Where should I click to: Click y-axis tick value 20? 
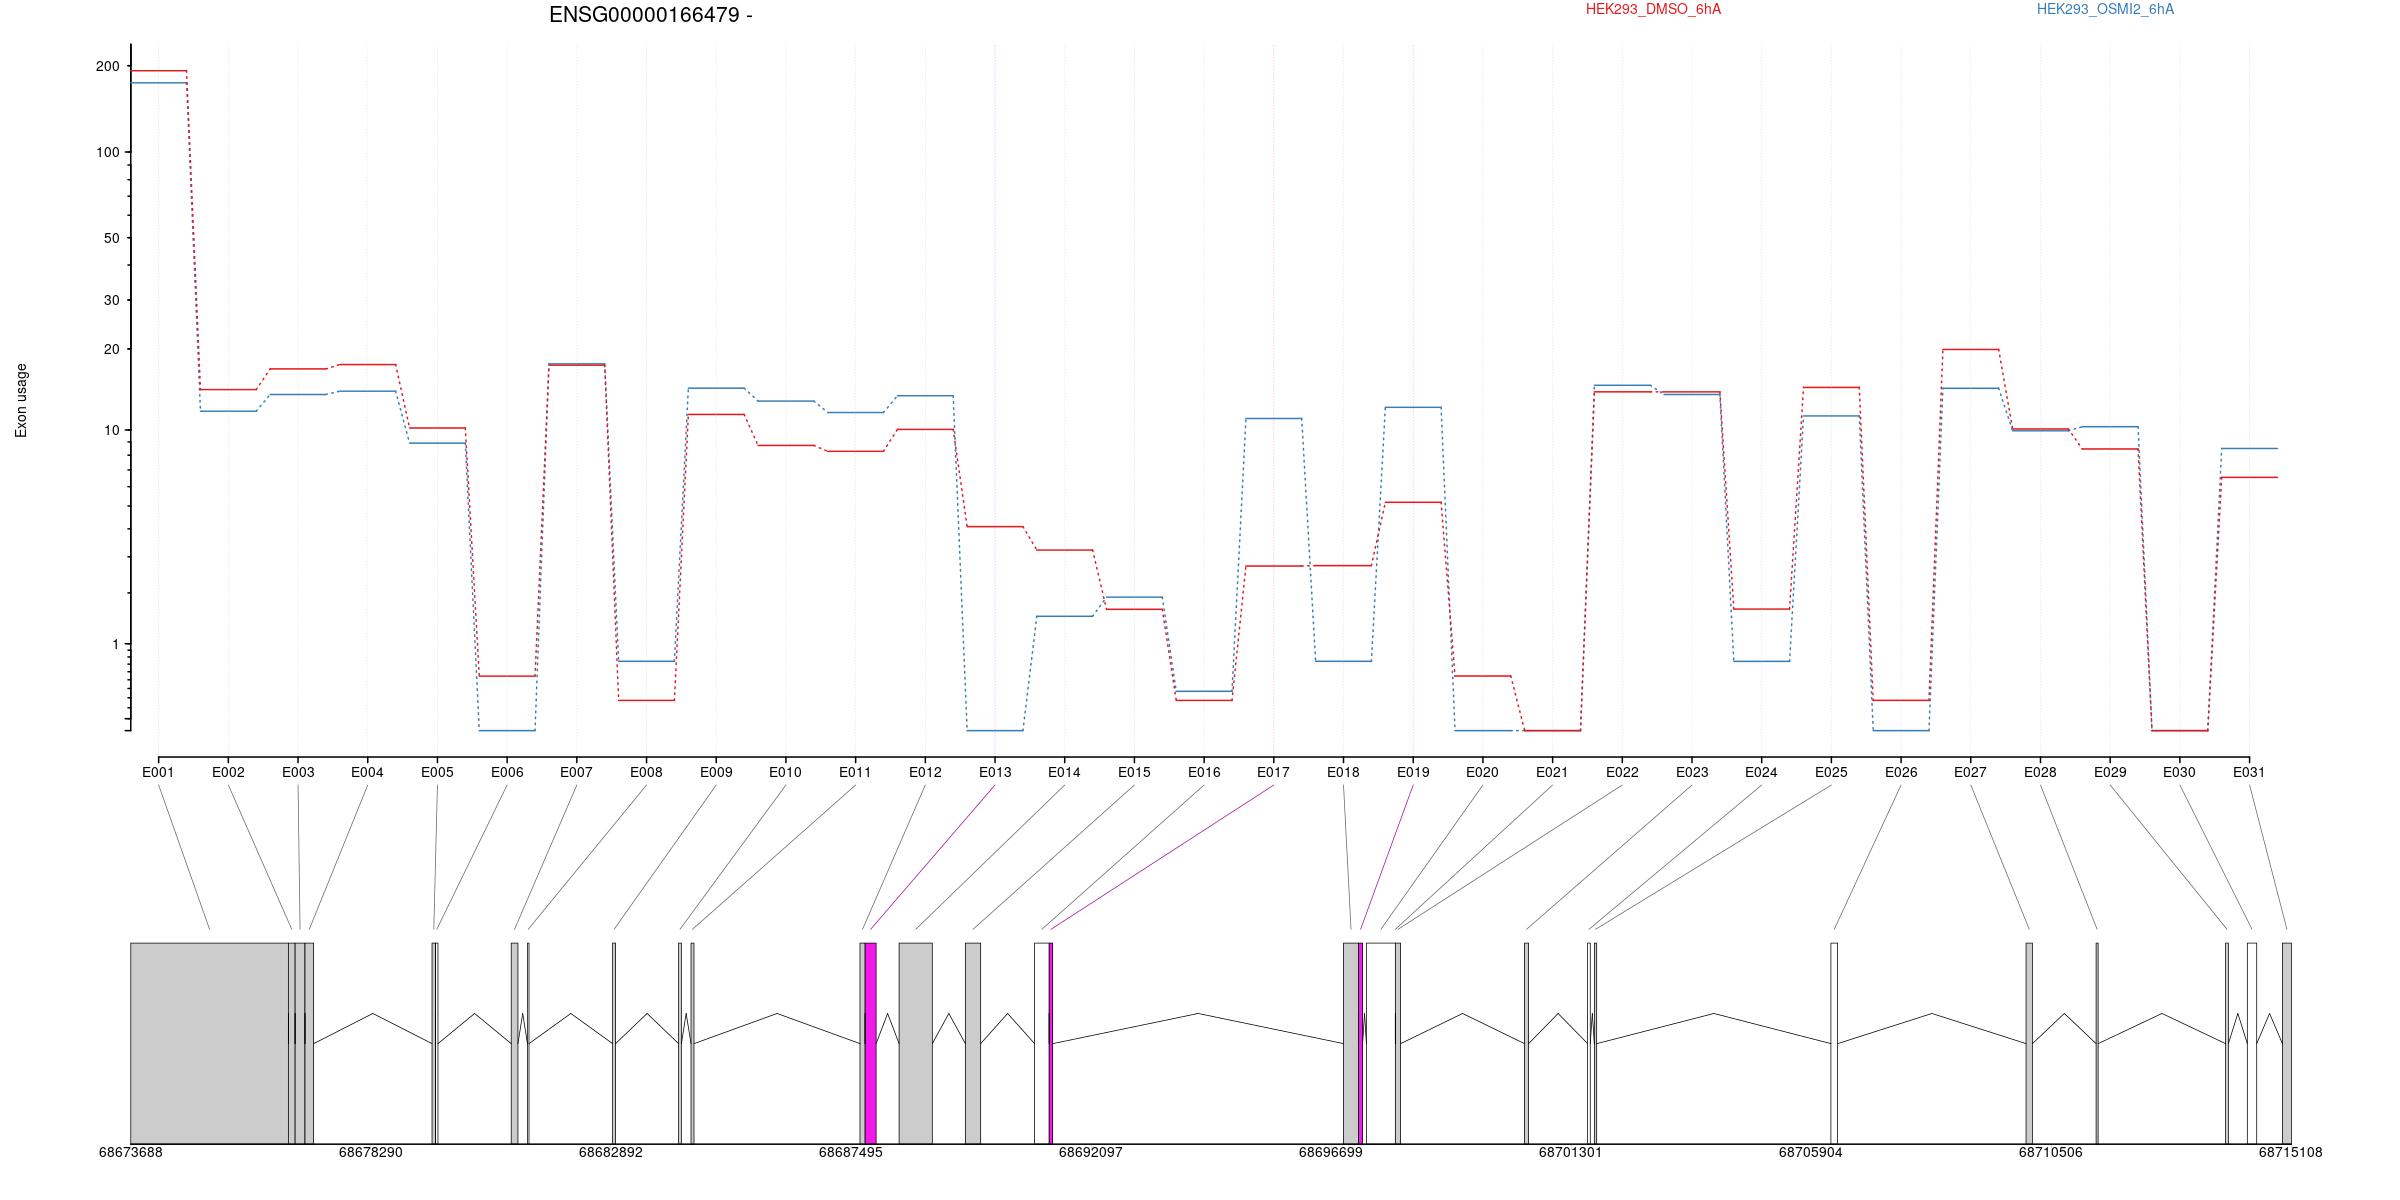[x=111, y=349]
